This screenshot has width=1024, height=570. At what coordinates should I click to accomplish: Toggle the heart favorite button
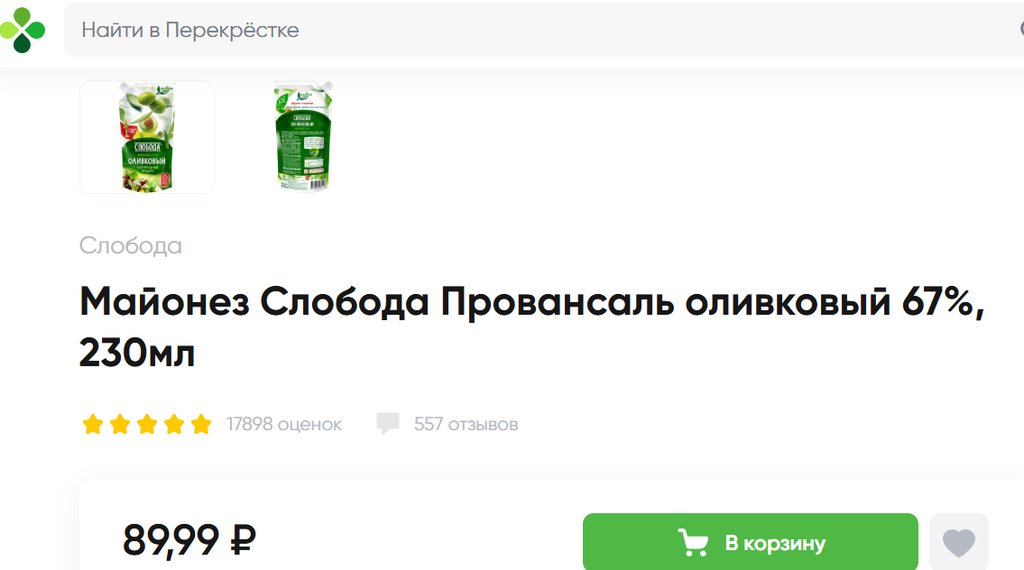point(959,542)
